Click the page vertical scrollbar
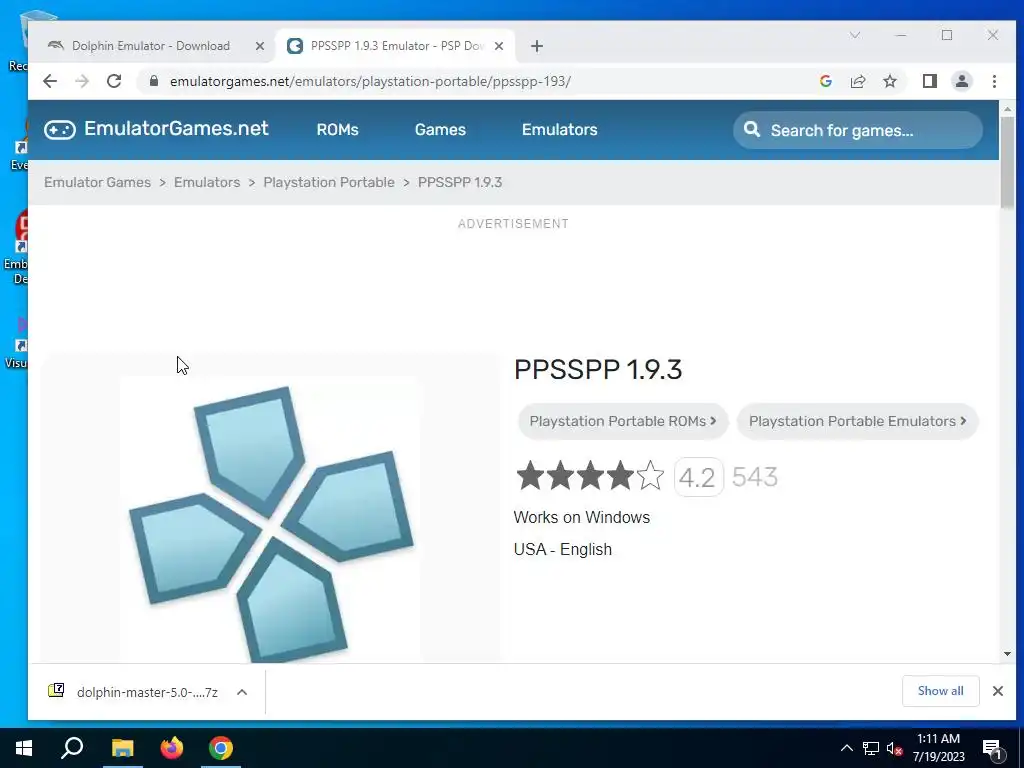The height and width of the screenshot is (768, 1024). click(x=1008, y=163)
